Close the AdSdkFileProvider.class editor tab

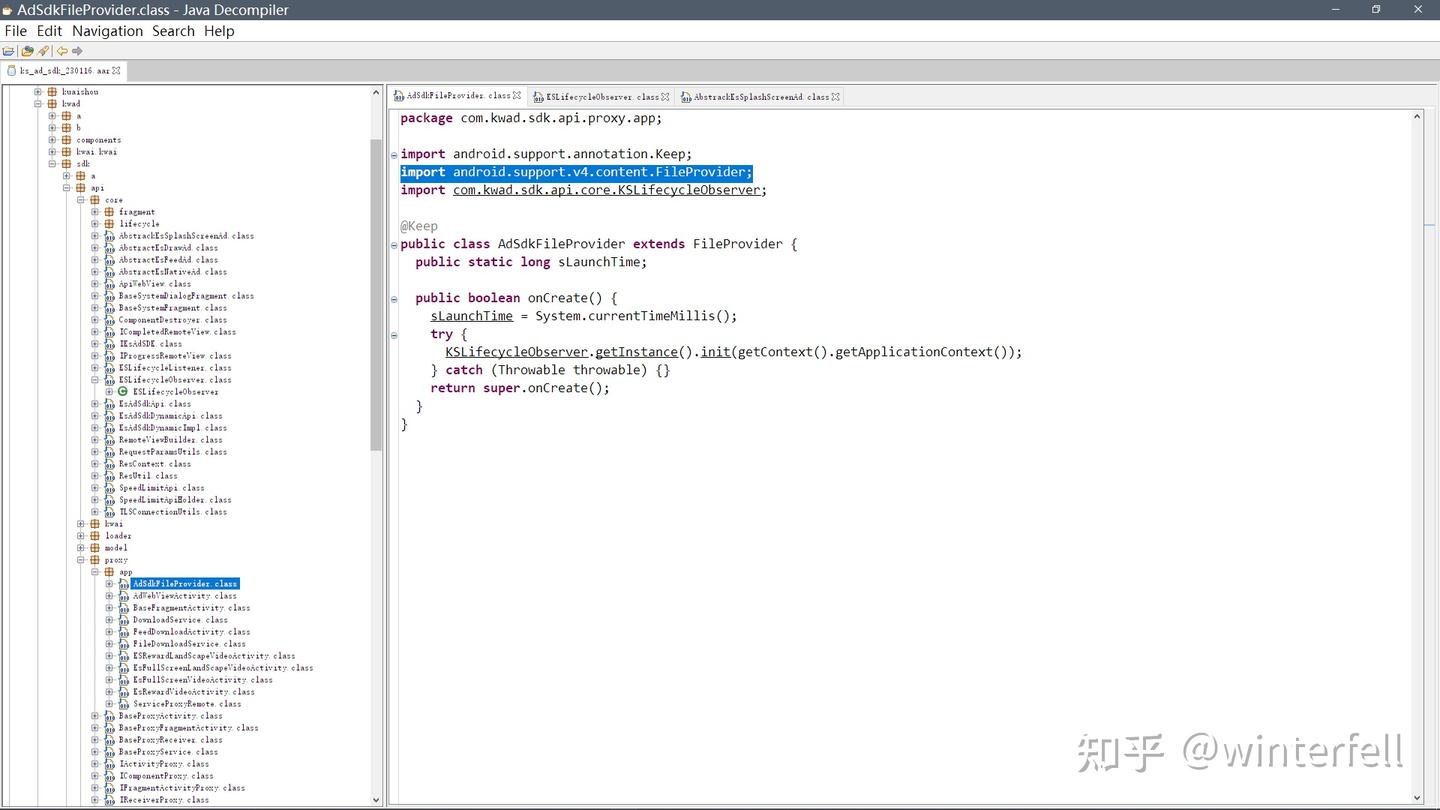point(517,96)
